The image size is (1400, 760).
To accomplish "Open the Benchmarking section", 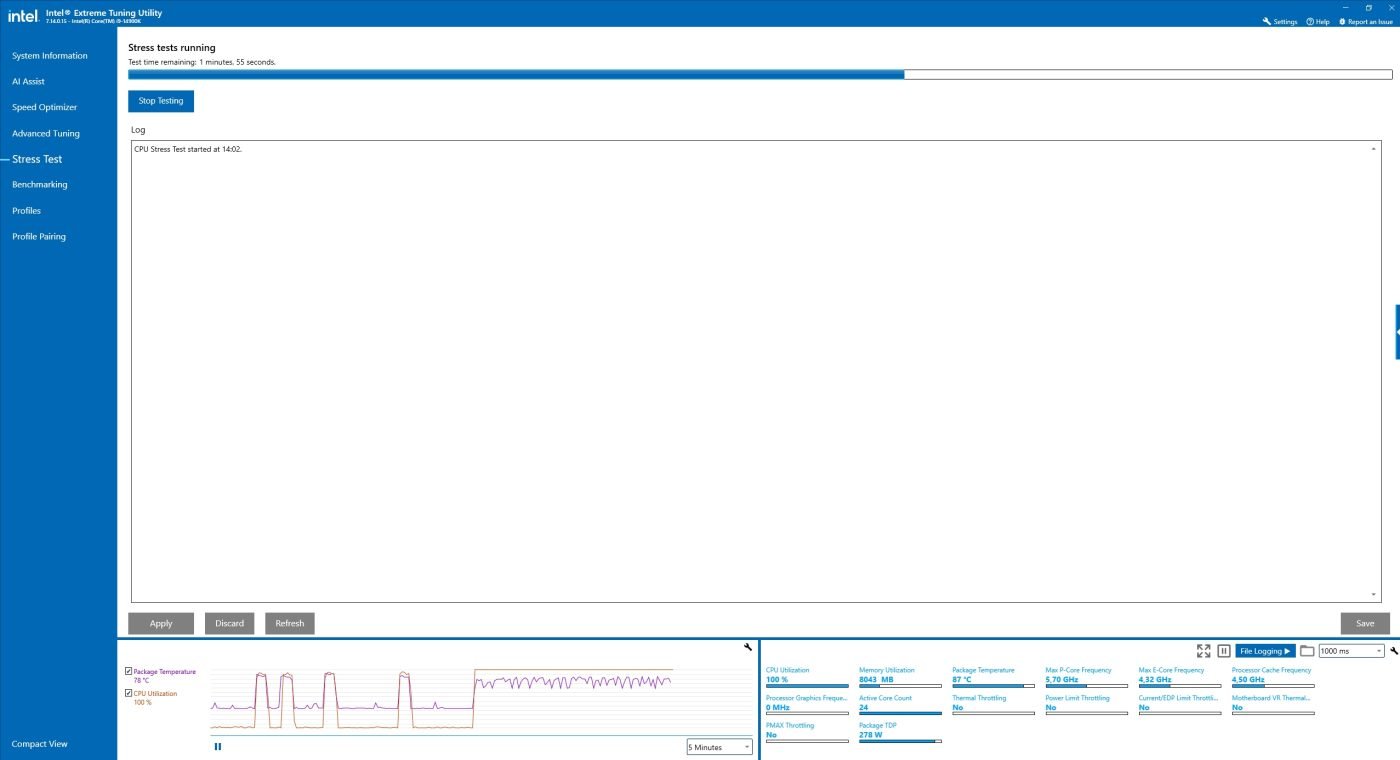I will click(40, 185).
